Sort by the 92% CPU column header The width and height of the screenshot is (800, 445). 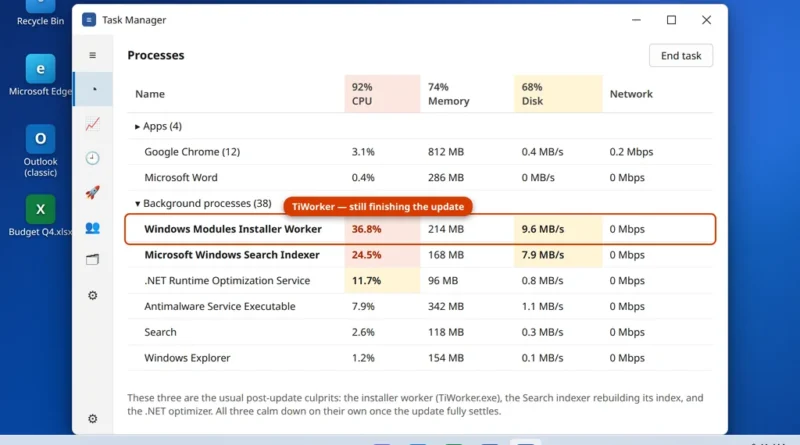382,94
